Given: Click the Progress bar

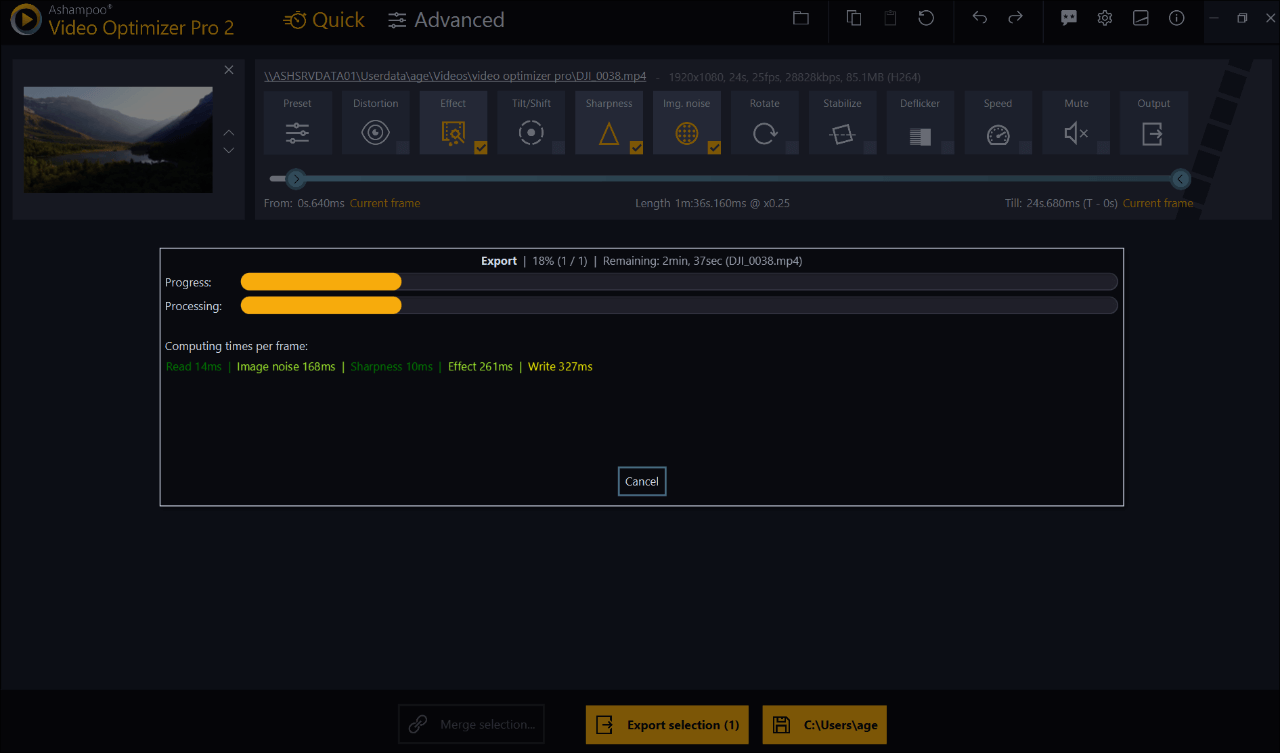Looking at the screenshot, I should coord(679,282).
